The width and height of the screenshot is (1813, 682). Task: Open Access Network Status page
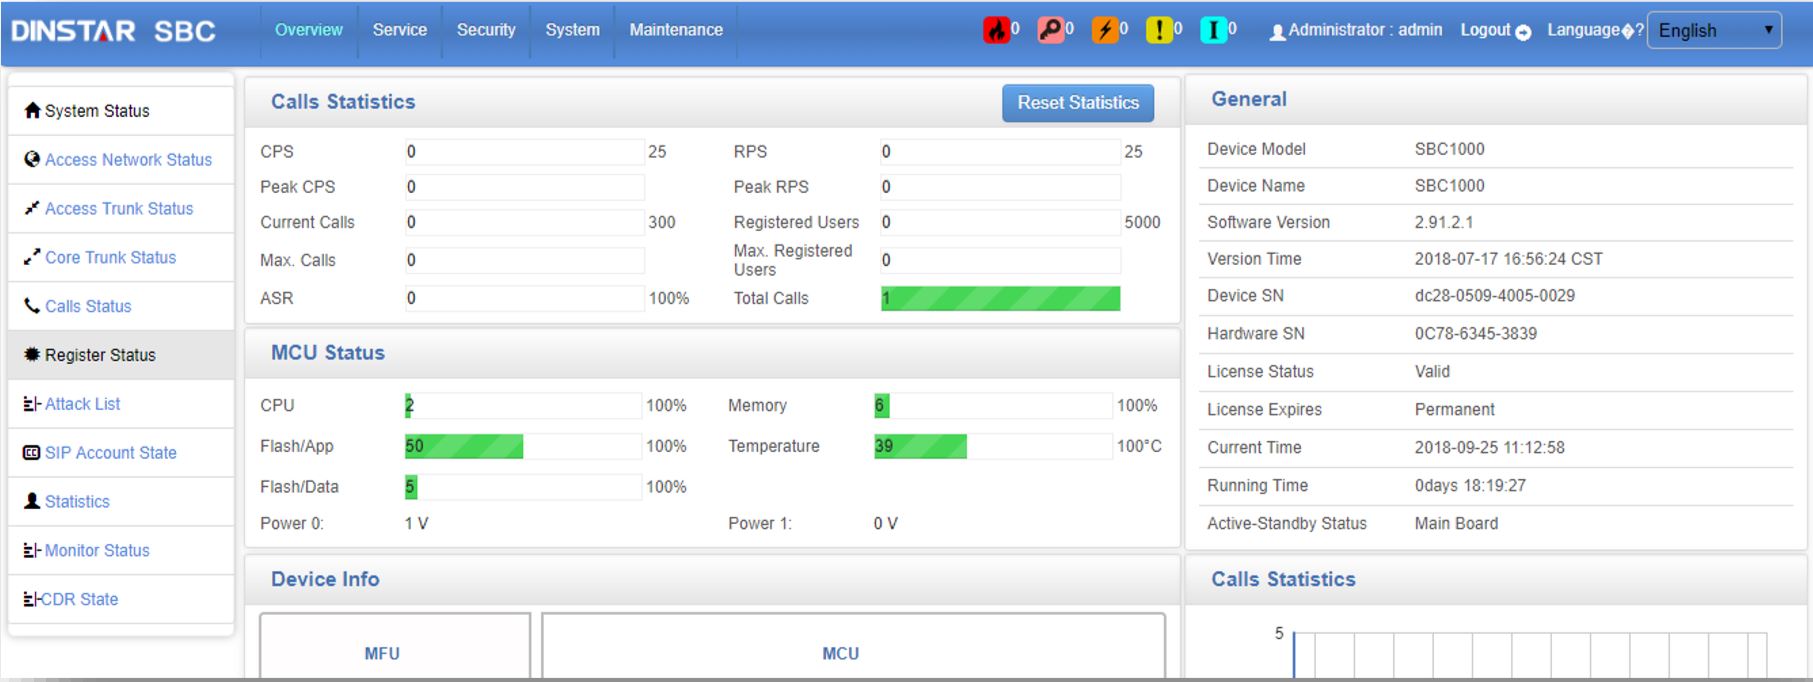click(x=128, y=160)
